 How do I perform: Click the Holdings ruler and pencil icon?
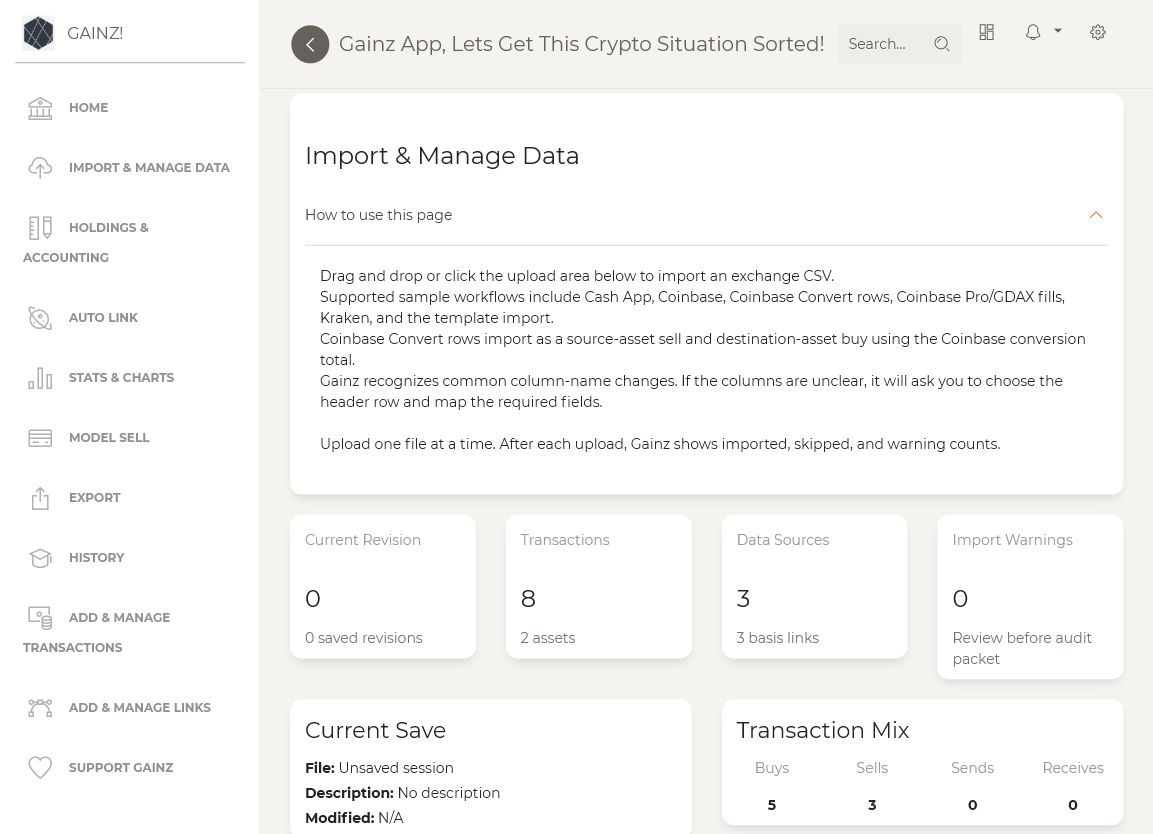[x=40, y=228]
